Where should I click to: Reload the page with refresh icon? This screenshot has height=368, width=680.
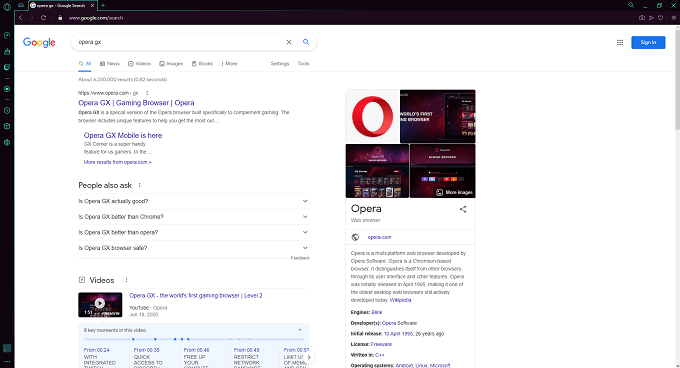tap(43, 18)
